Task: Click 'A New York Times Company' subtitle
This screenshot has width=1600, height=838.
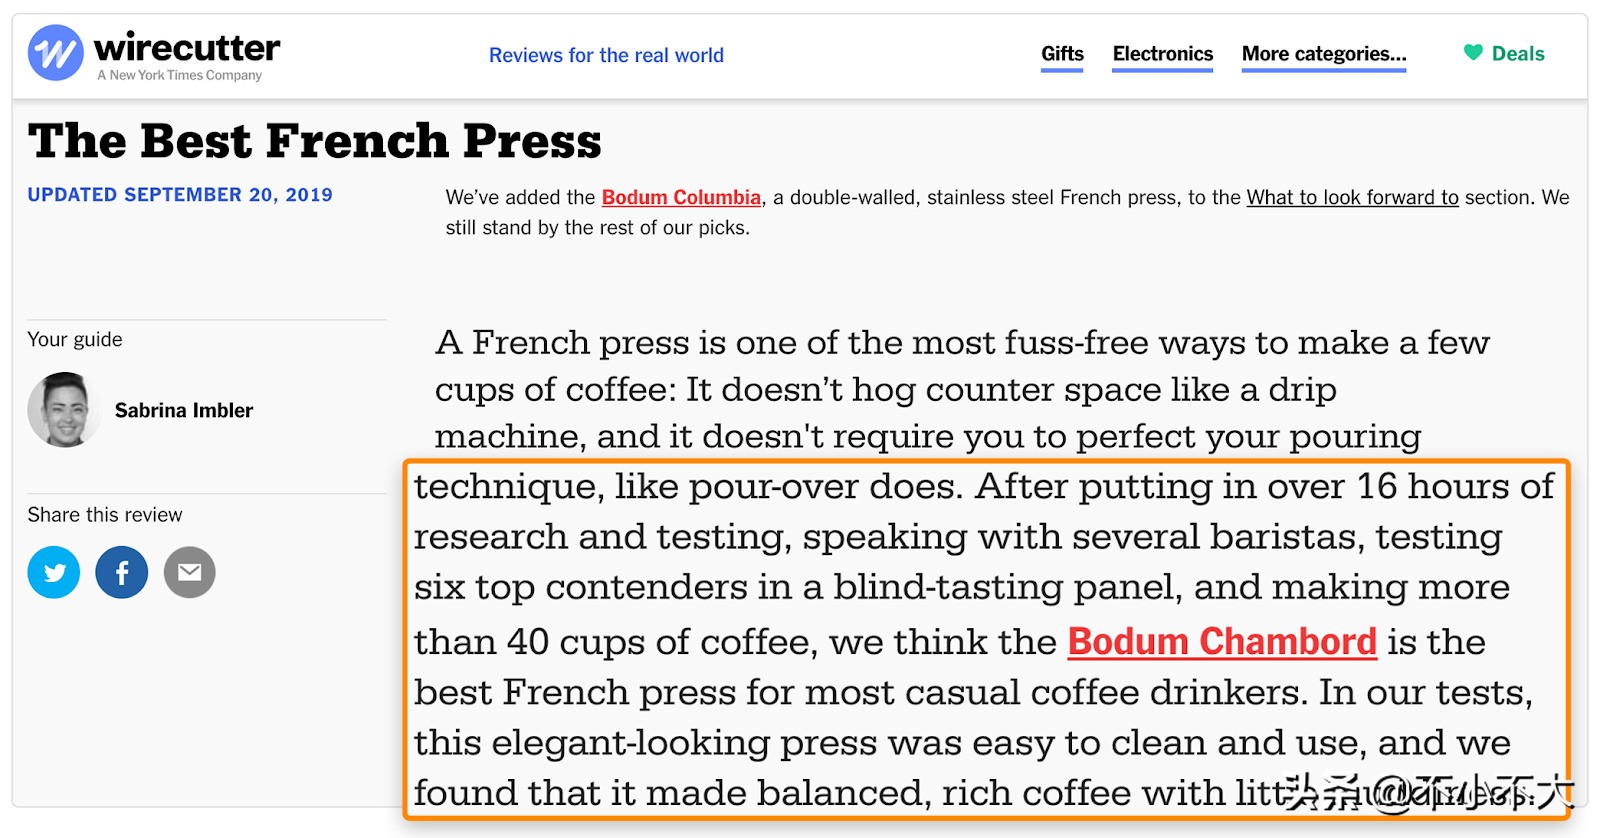Action: [x=179, y=75]
